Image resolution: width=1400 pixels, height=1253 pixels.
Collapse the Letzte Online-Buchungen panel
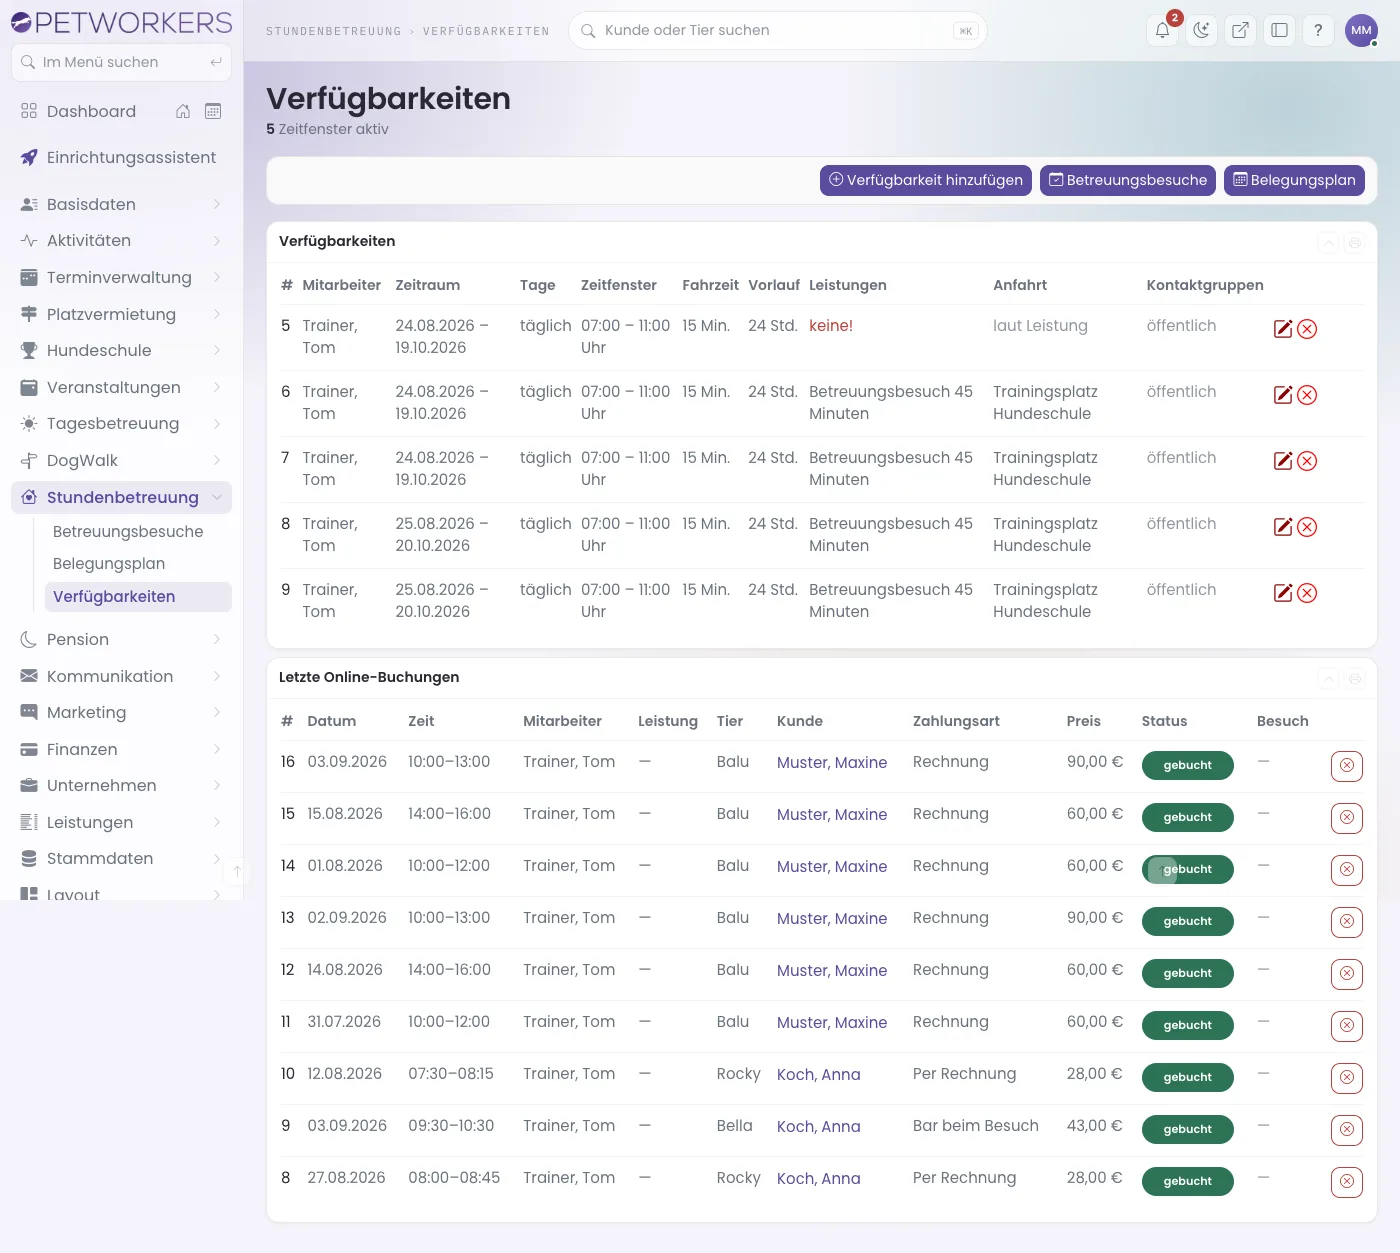point(1328,679)
